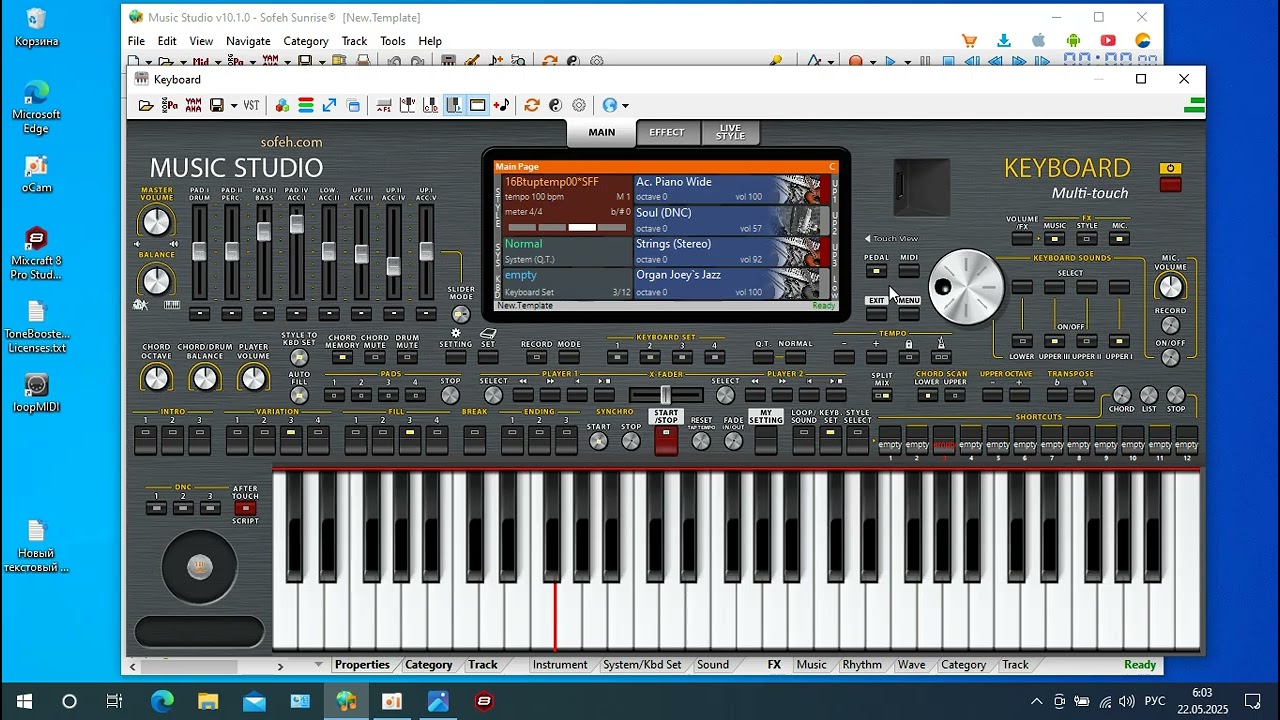This screenshot has height=720, width=1280.
Task: Click the red-green-blue stripes icon
Action: click(306, 105)
